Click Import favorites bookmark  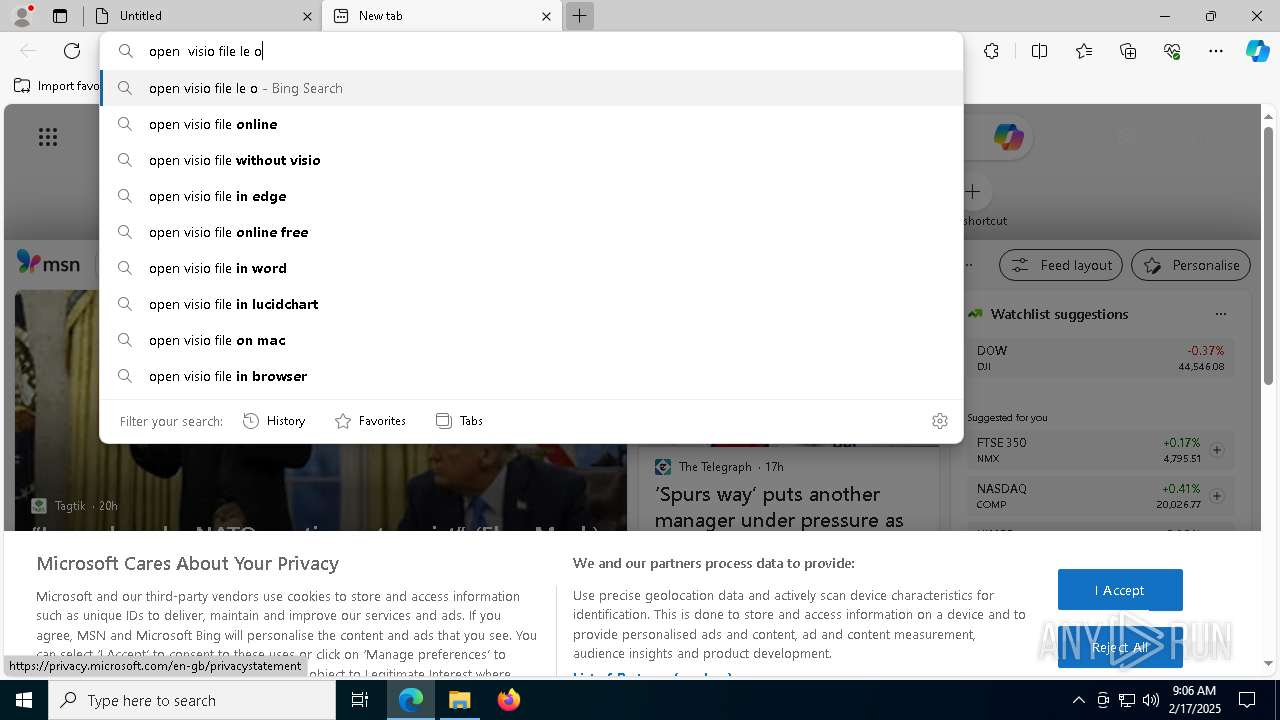(x=57, y=86)
